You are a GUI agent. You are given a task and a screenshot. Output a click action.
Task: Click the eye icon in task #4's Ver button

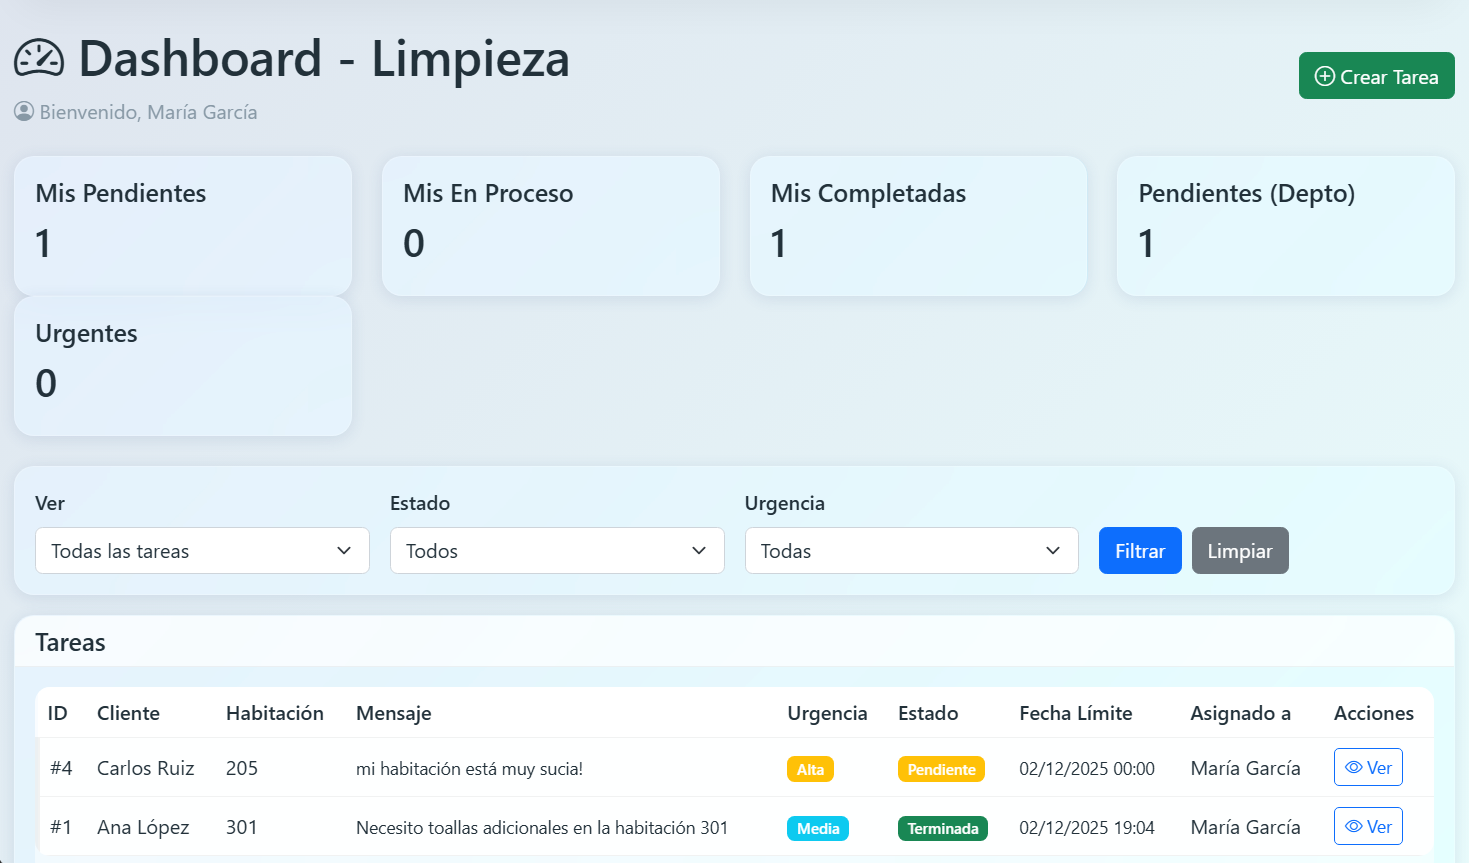[1355, 767]
